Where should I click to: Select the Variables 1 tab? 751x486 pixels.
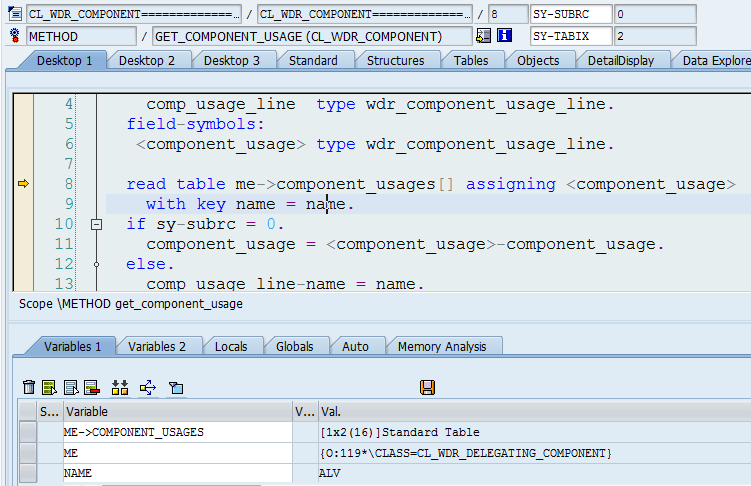click(72, 347)
